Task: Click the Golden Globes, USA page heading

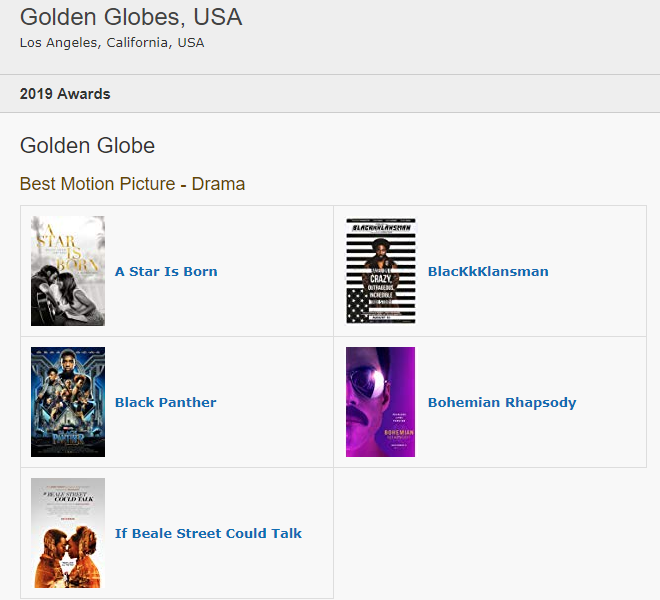Action: pos(131,17)
